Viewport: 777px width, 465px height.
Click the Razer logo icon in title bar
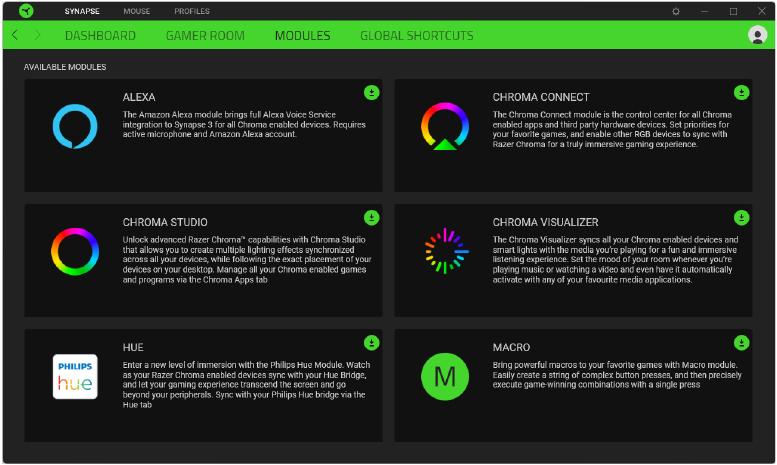26,11
